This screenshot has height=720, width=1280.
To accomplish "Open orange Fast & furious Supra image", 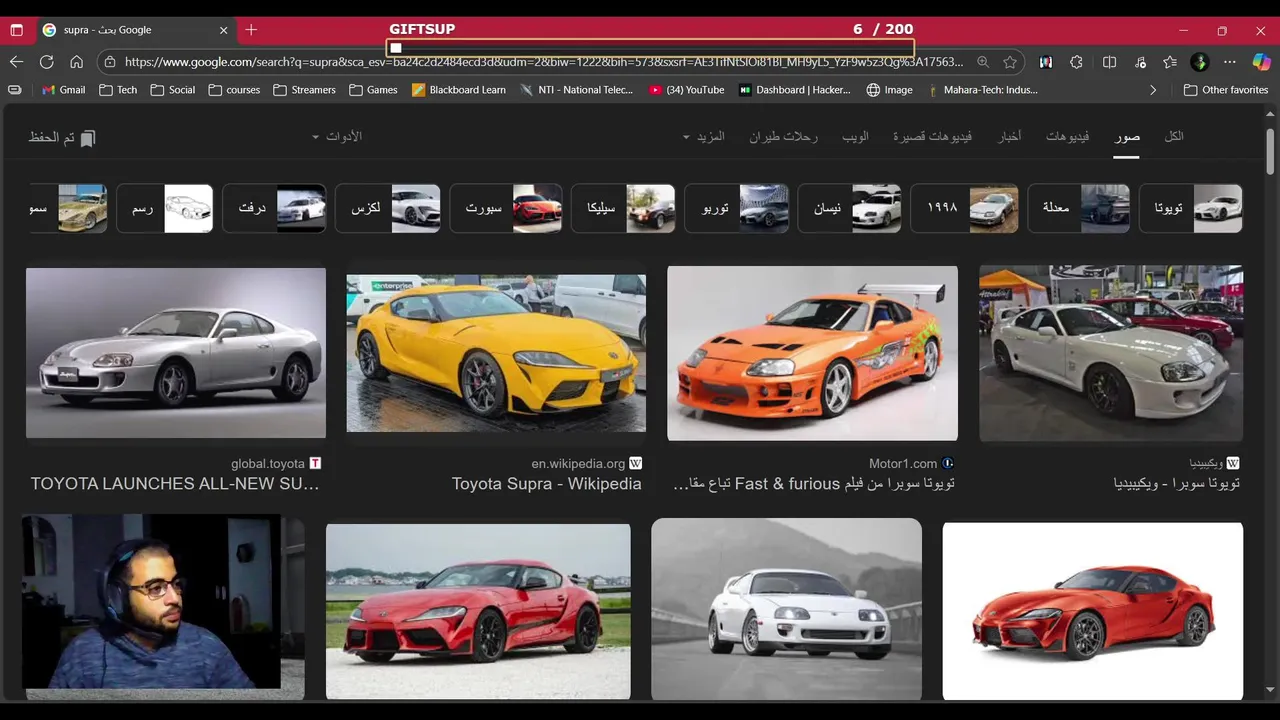I will click(x=812, y=353).
